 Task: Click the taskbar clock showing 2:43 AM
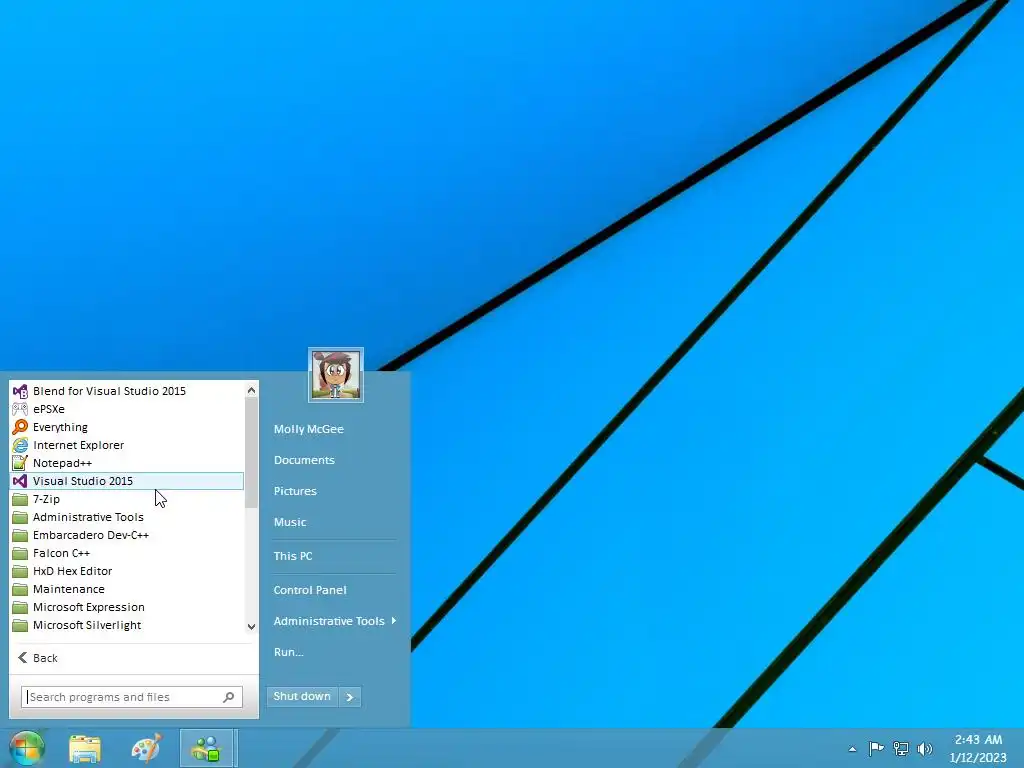978,748
